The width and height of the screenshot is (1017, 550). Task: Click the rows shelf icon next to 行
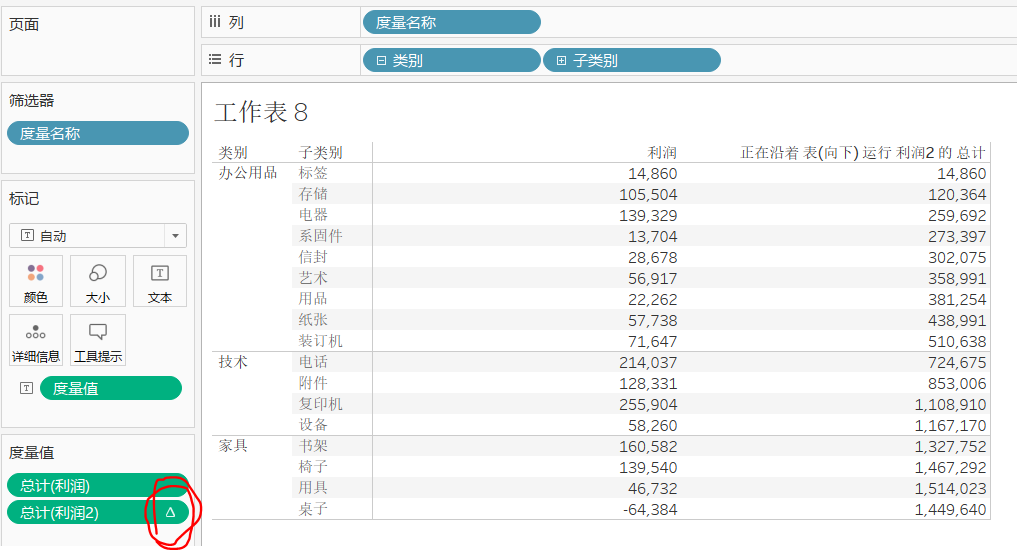(215, 60)
